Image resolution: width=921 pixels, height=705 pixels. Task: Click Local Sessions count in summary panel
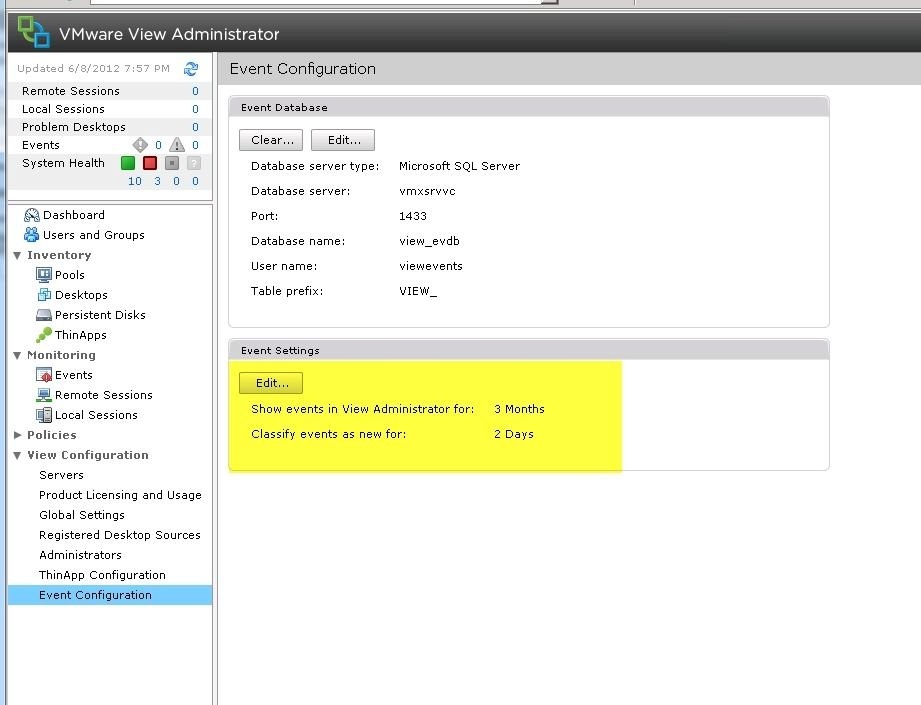click(196, 109)
